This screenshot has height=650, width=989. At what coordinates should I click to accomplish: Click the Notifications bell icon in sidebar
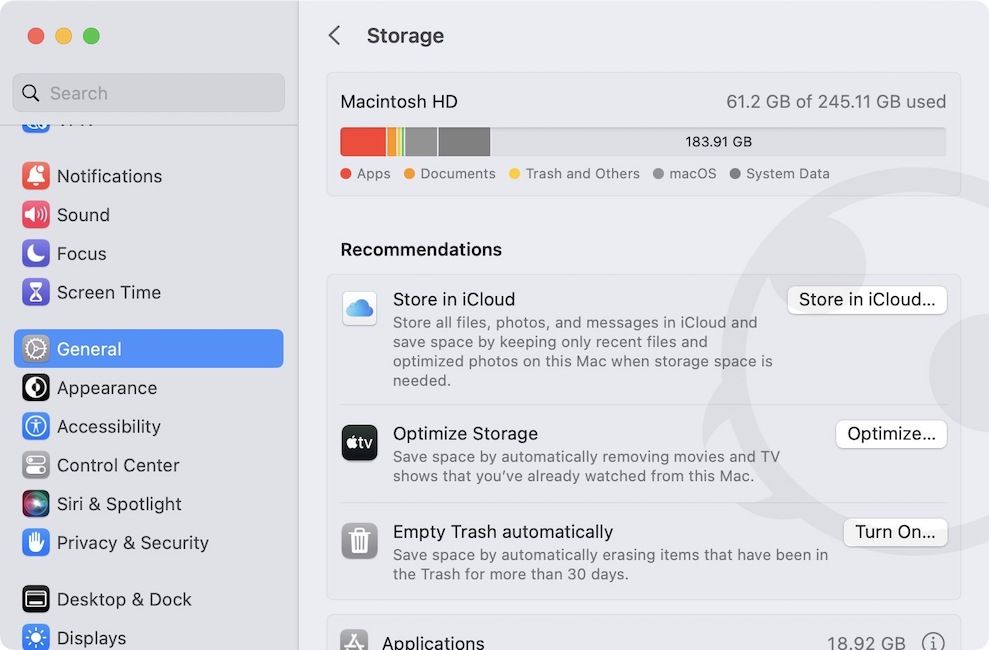(x=36, y=176)
